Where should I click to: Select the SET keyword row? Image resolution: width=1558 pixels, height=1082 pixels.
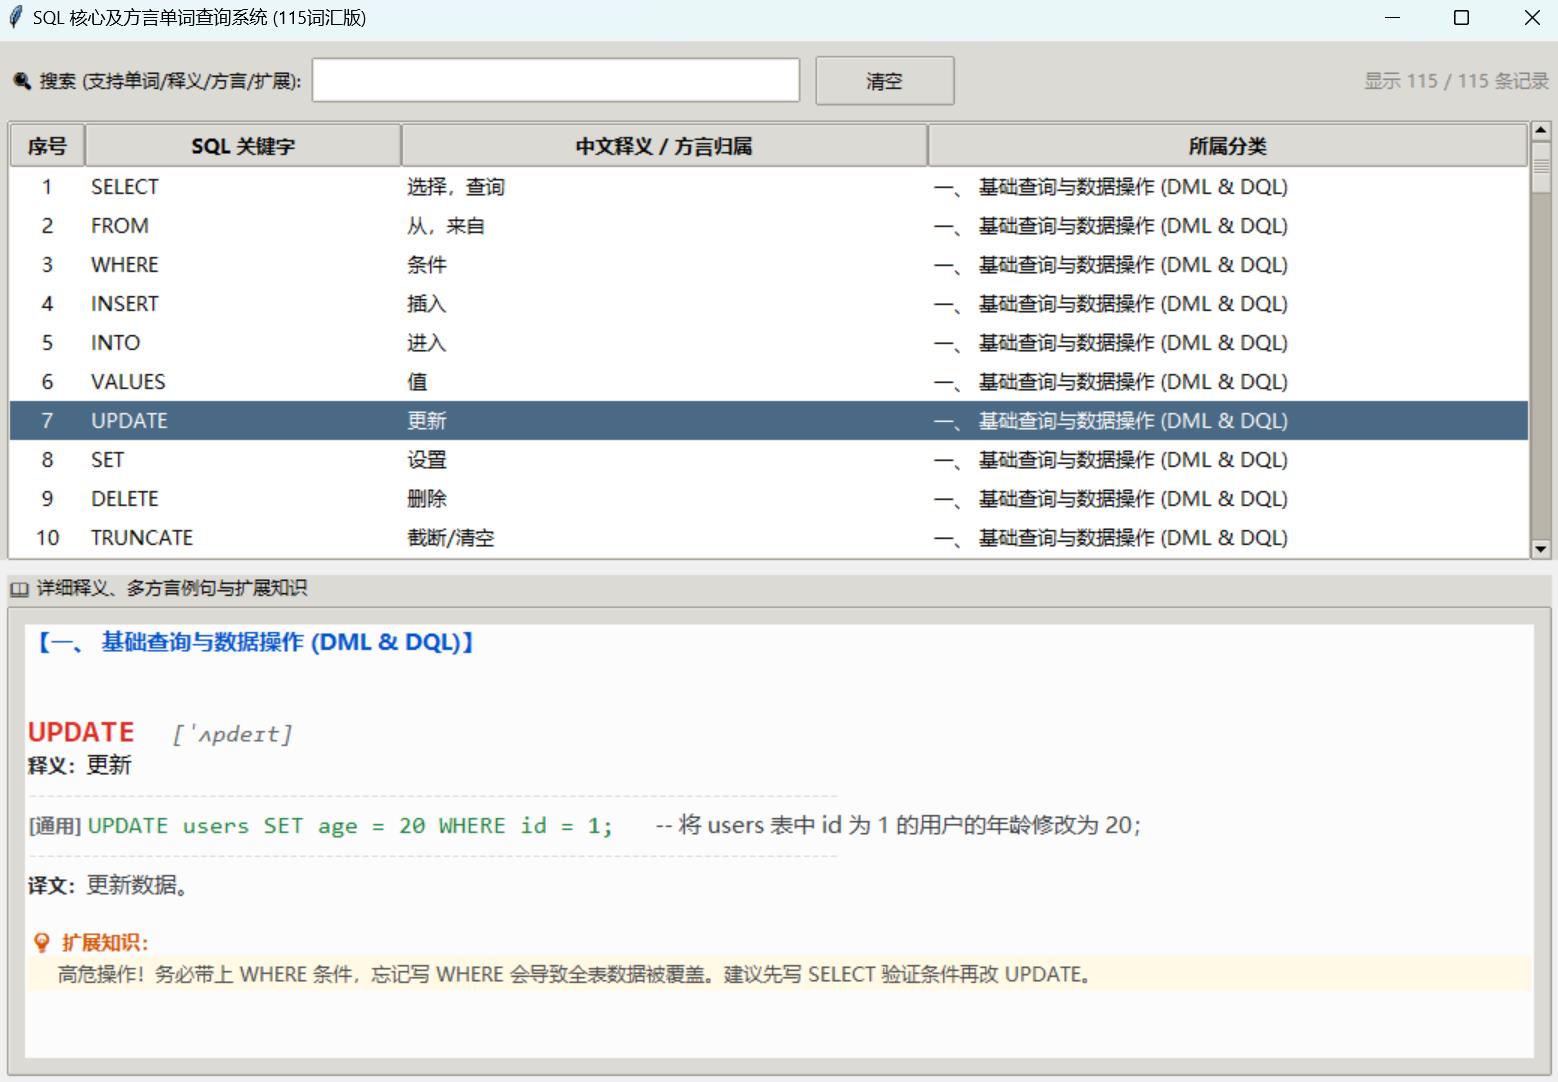click(769, 460)
